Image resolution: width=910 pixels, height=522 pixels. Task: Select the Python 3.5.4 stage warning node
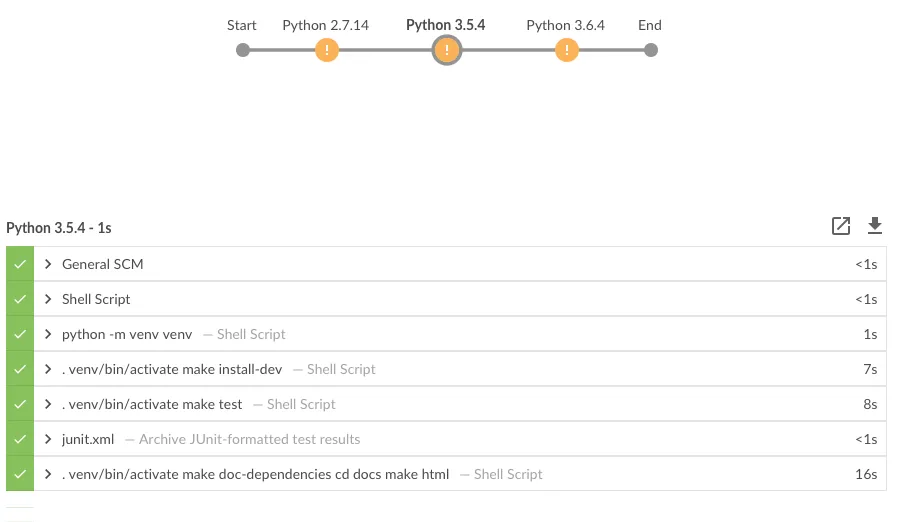(x=447, y=50)
